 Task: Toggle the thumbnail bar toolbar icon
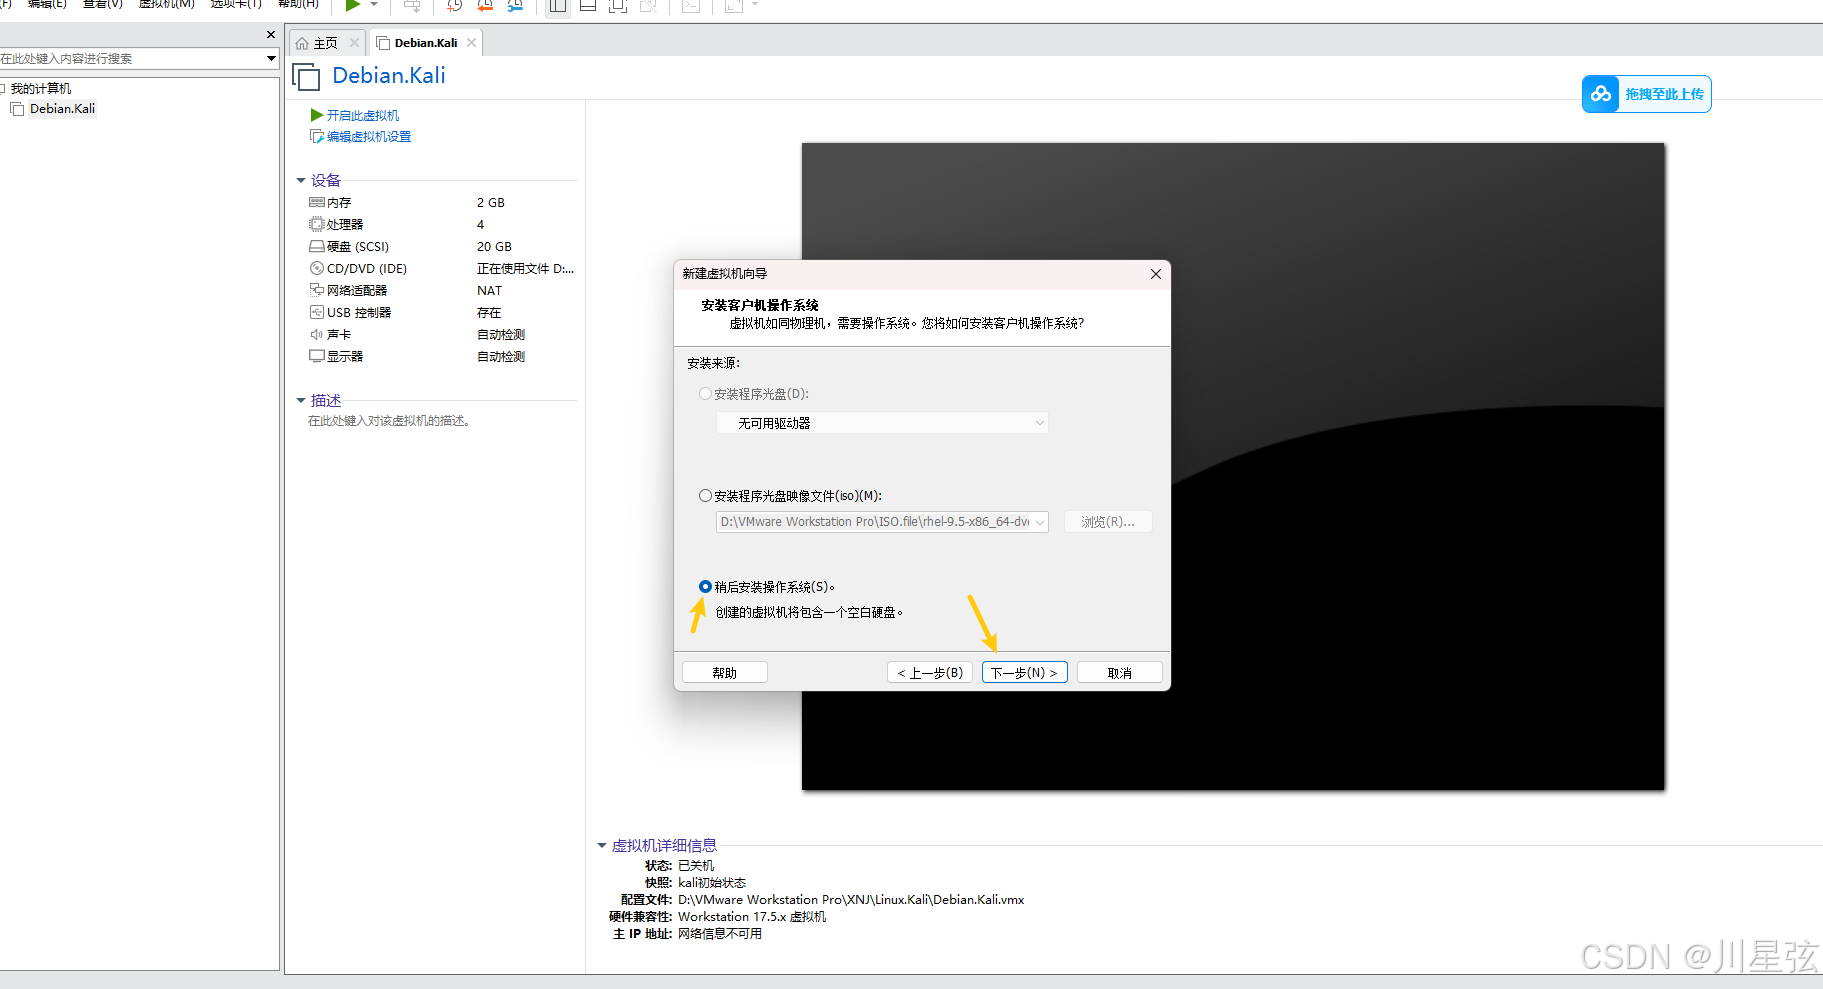[x=588, y=5]
